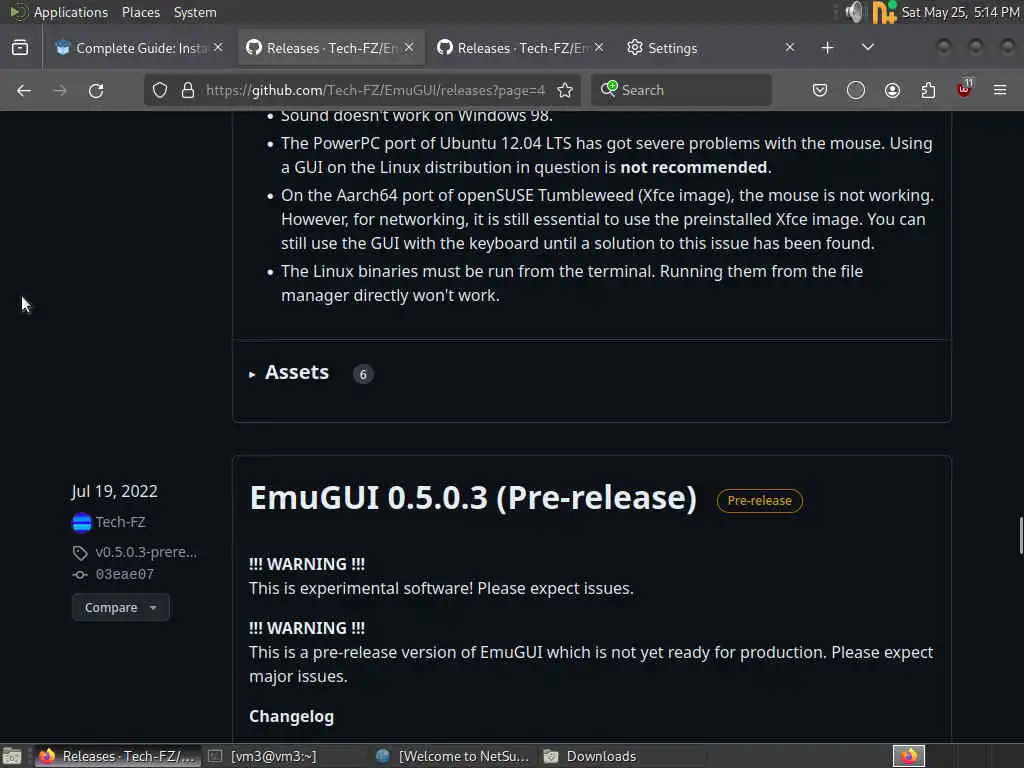Image resolution: width=1024 pixels, height=768 pixels.
Task: Expand the Assets 6 section
Action: 296,373
